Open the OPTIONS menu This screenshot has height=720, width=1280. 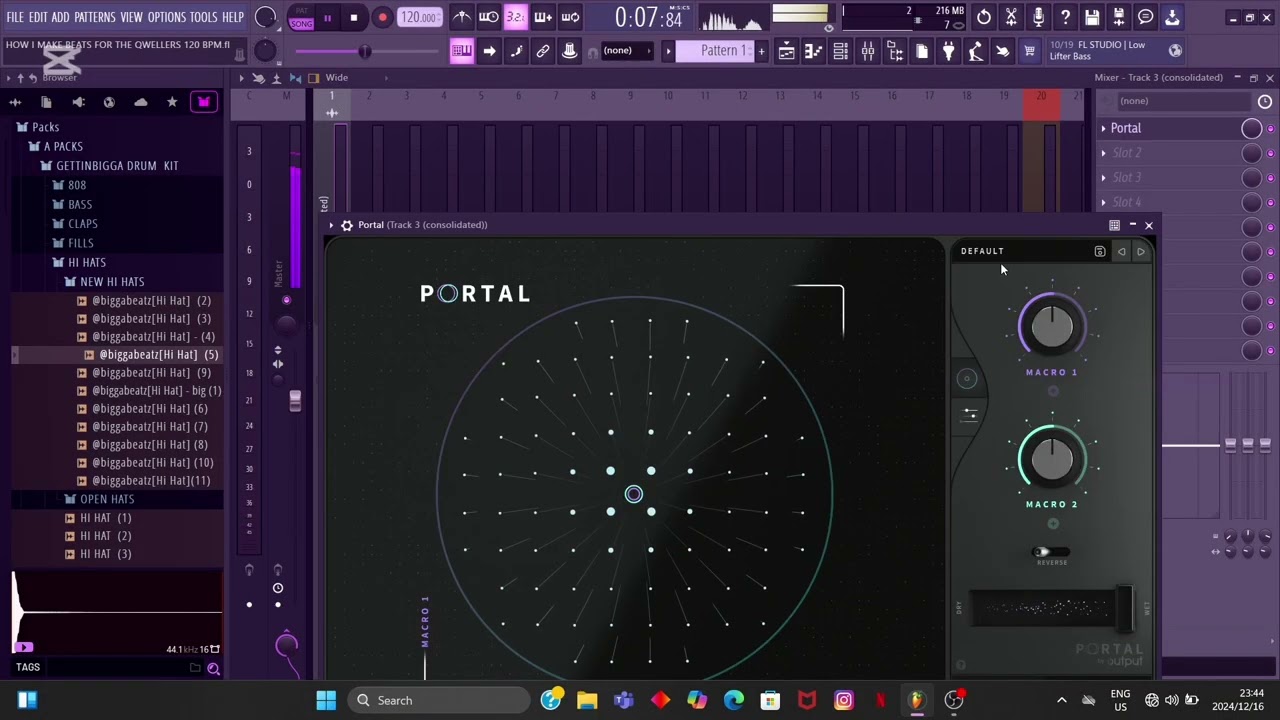pos(167,18)
